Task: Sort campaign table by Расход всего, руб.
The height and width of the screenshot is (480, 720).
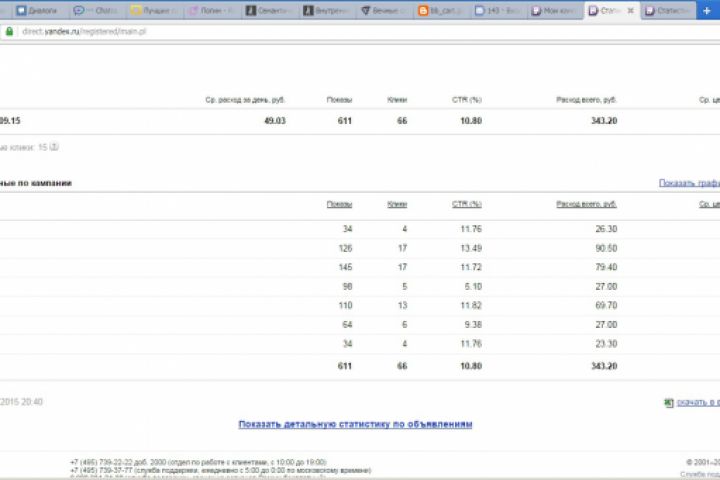Action: coord(586,204)
